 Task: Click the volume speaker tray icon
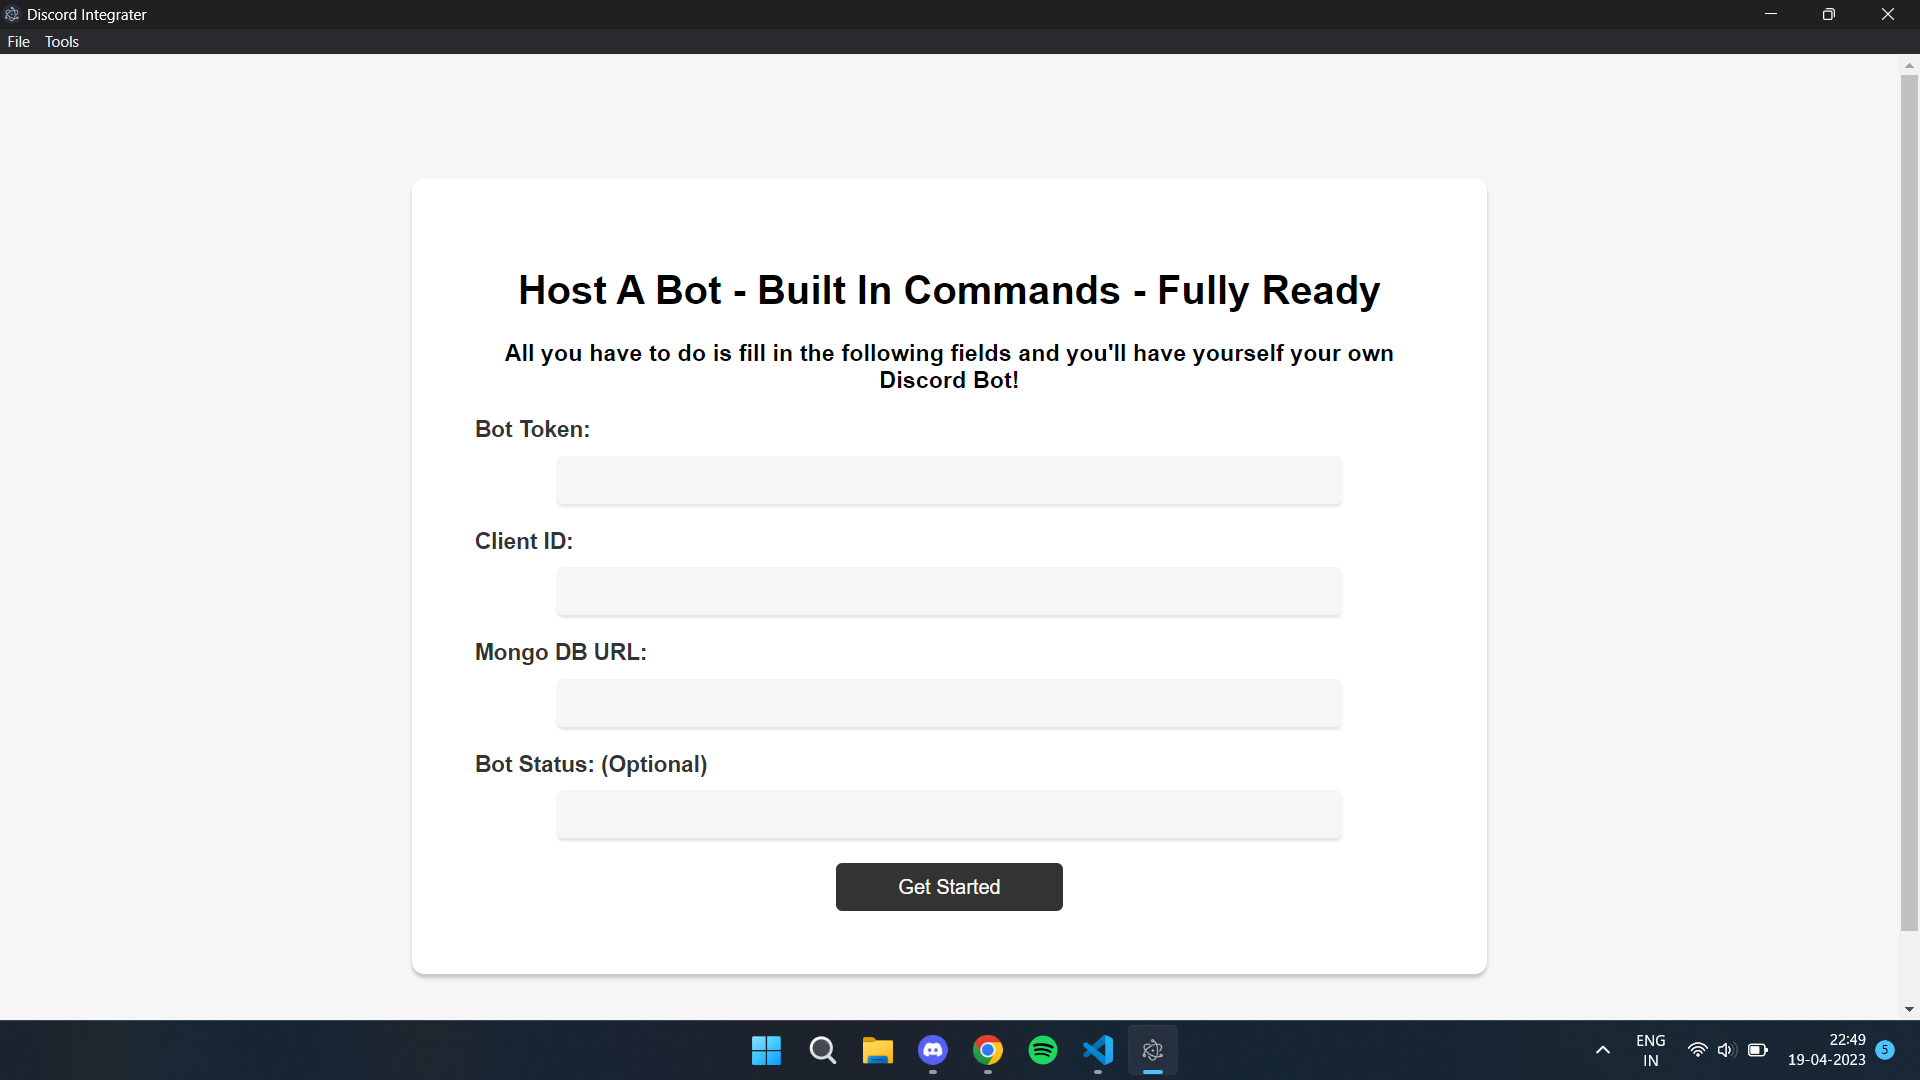[x=1725, y=1050]
